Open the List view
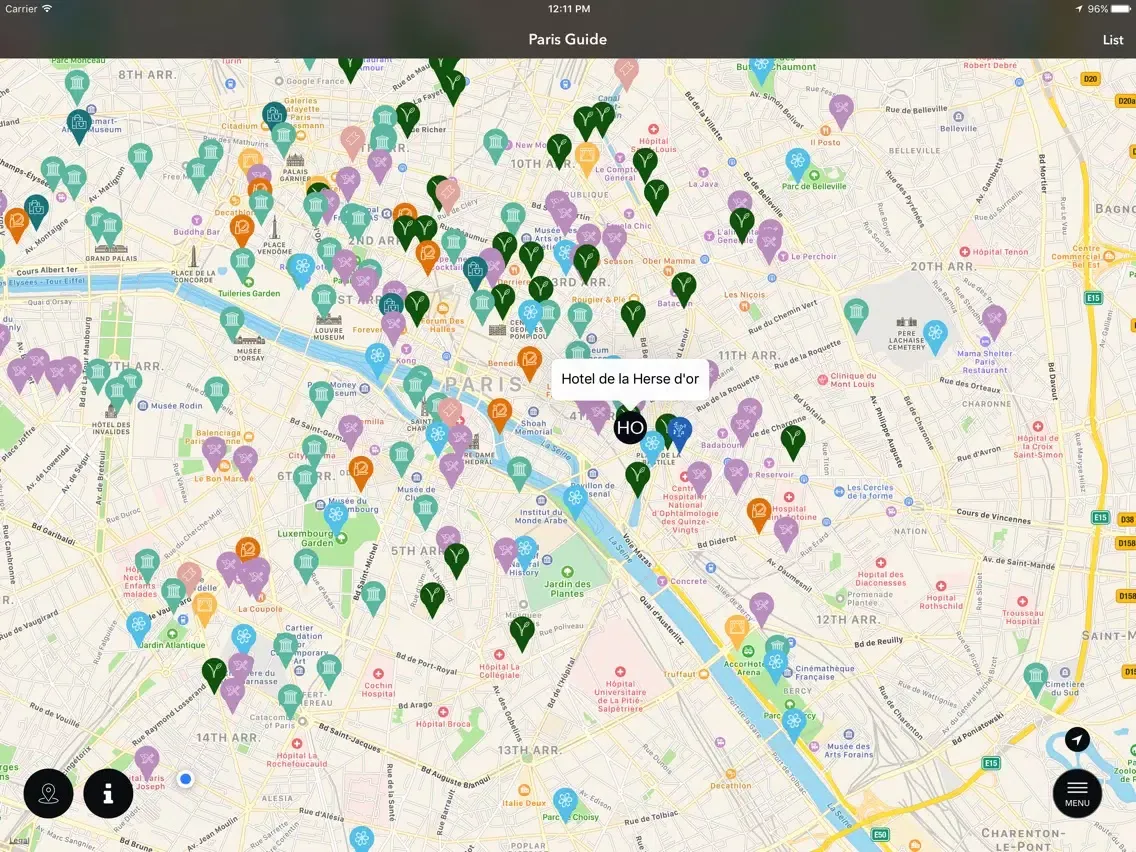1136x852 pixels. point(1112,40)
